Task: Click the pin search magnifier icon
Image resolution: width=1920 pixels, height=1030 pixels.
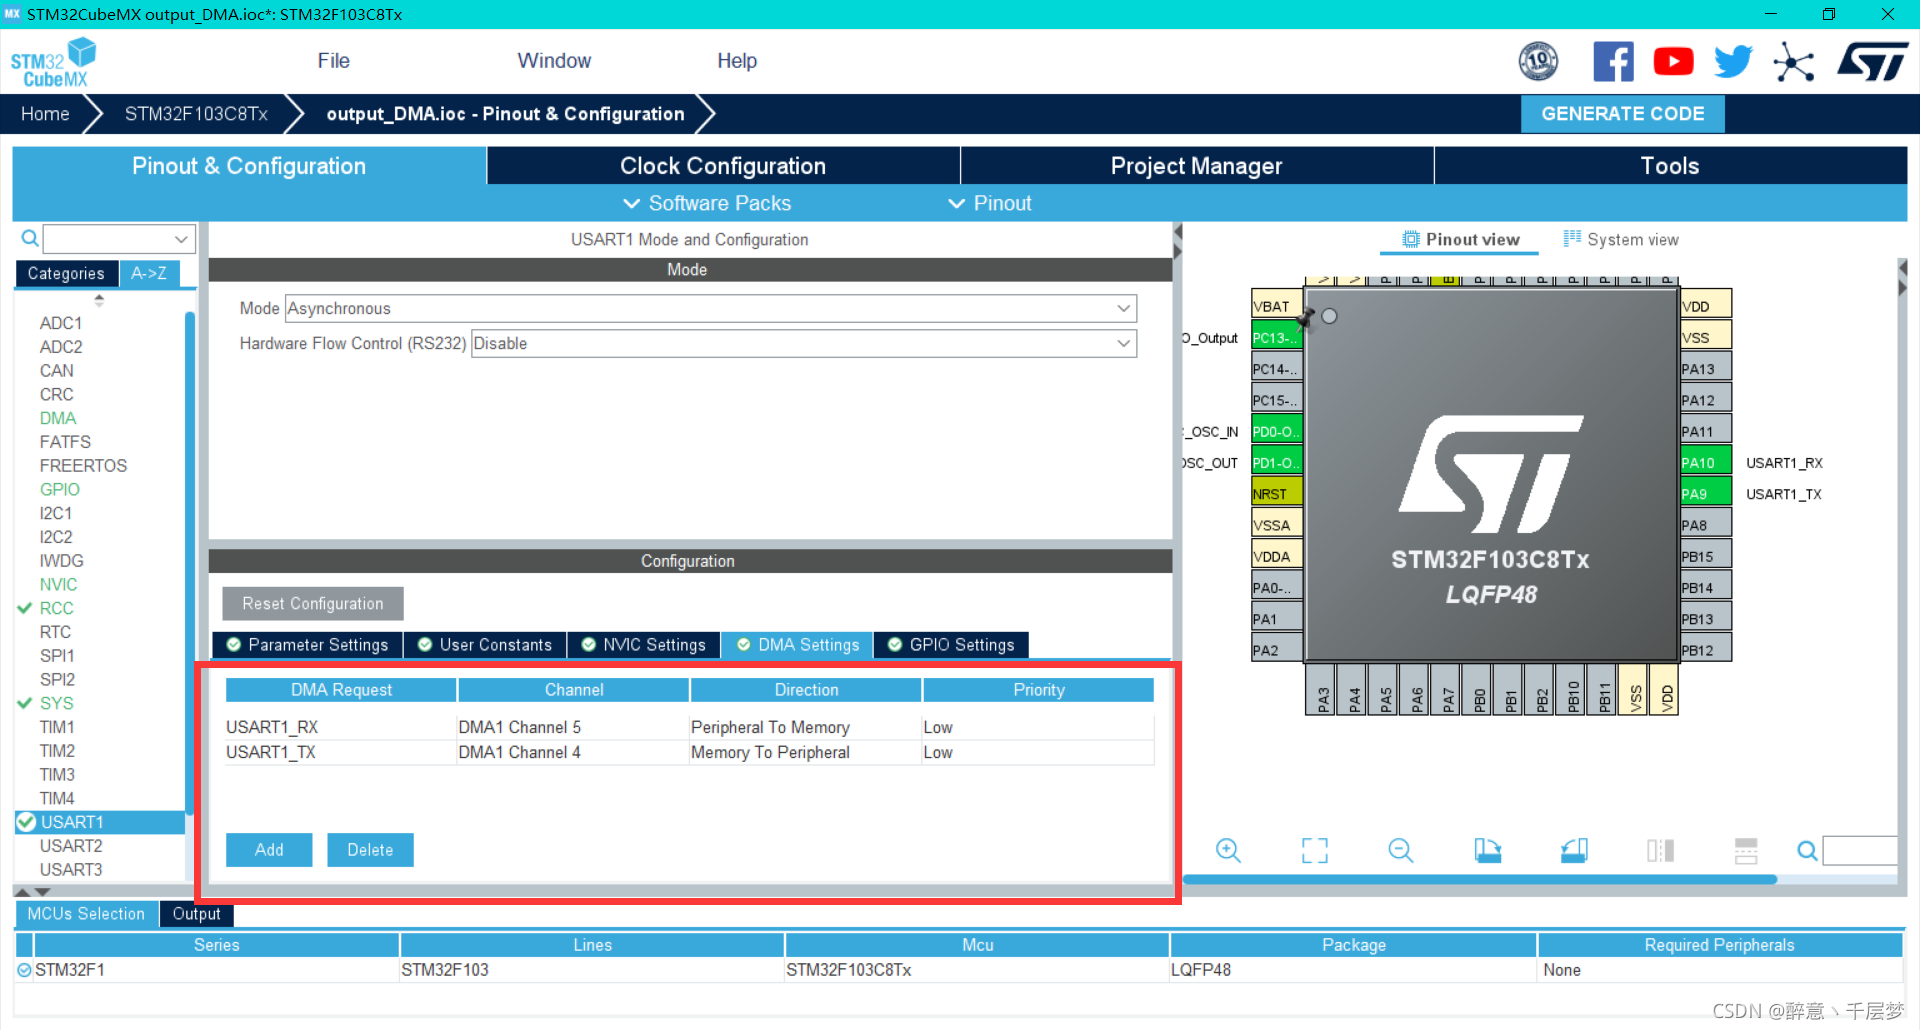Action: coord(1807,851)
